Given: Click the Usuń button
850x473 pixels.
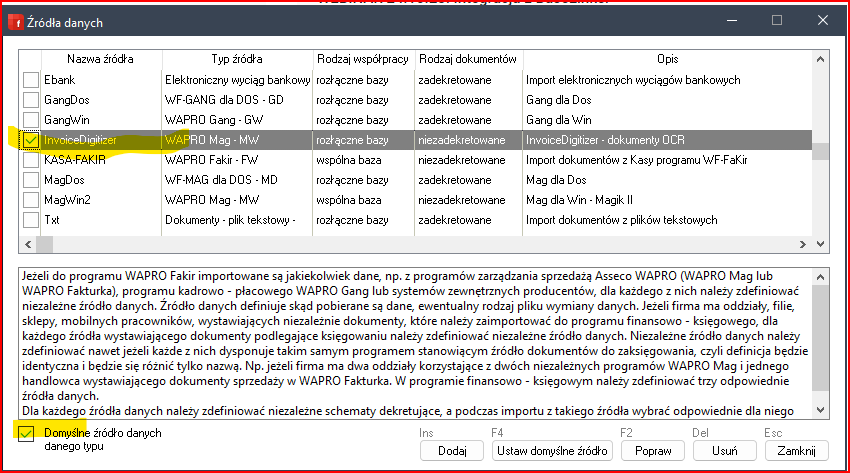Looking at the screenshot, I should pos(724,451).
